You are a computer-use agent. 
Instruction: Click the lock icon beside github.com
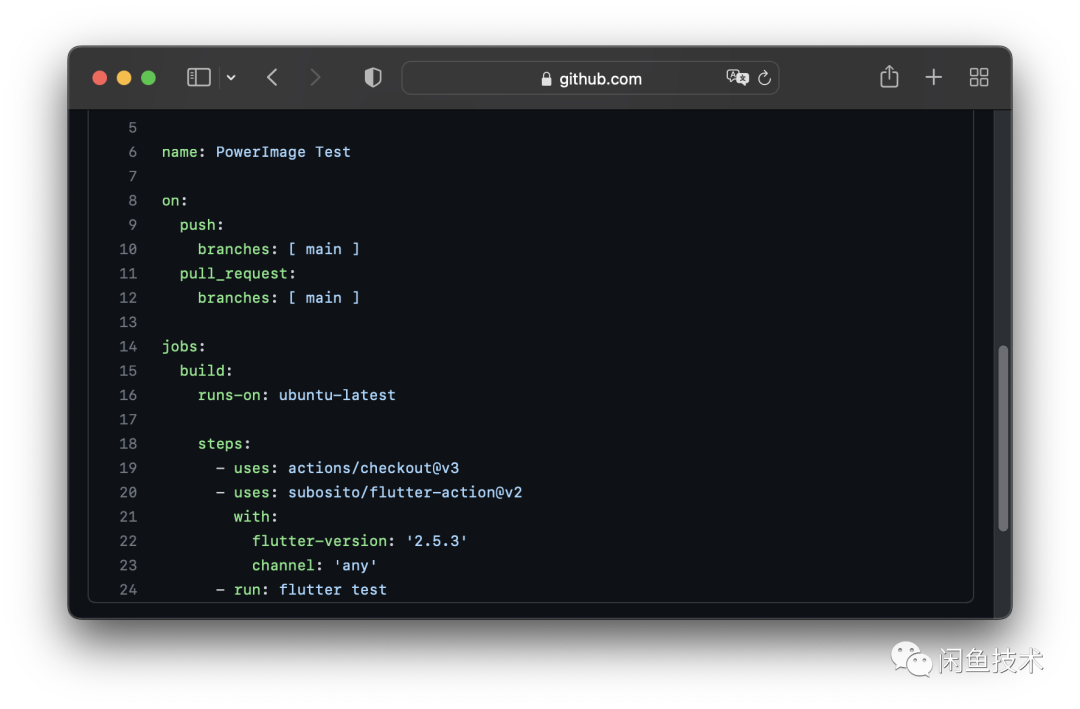click(546, 79)
